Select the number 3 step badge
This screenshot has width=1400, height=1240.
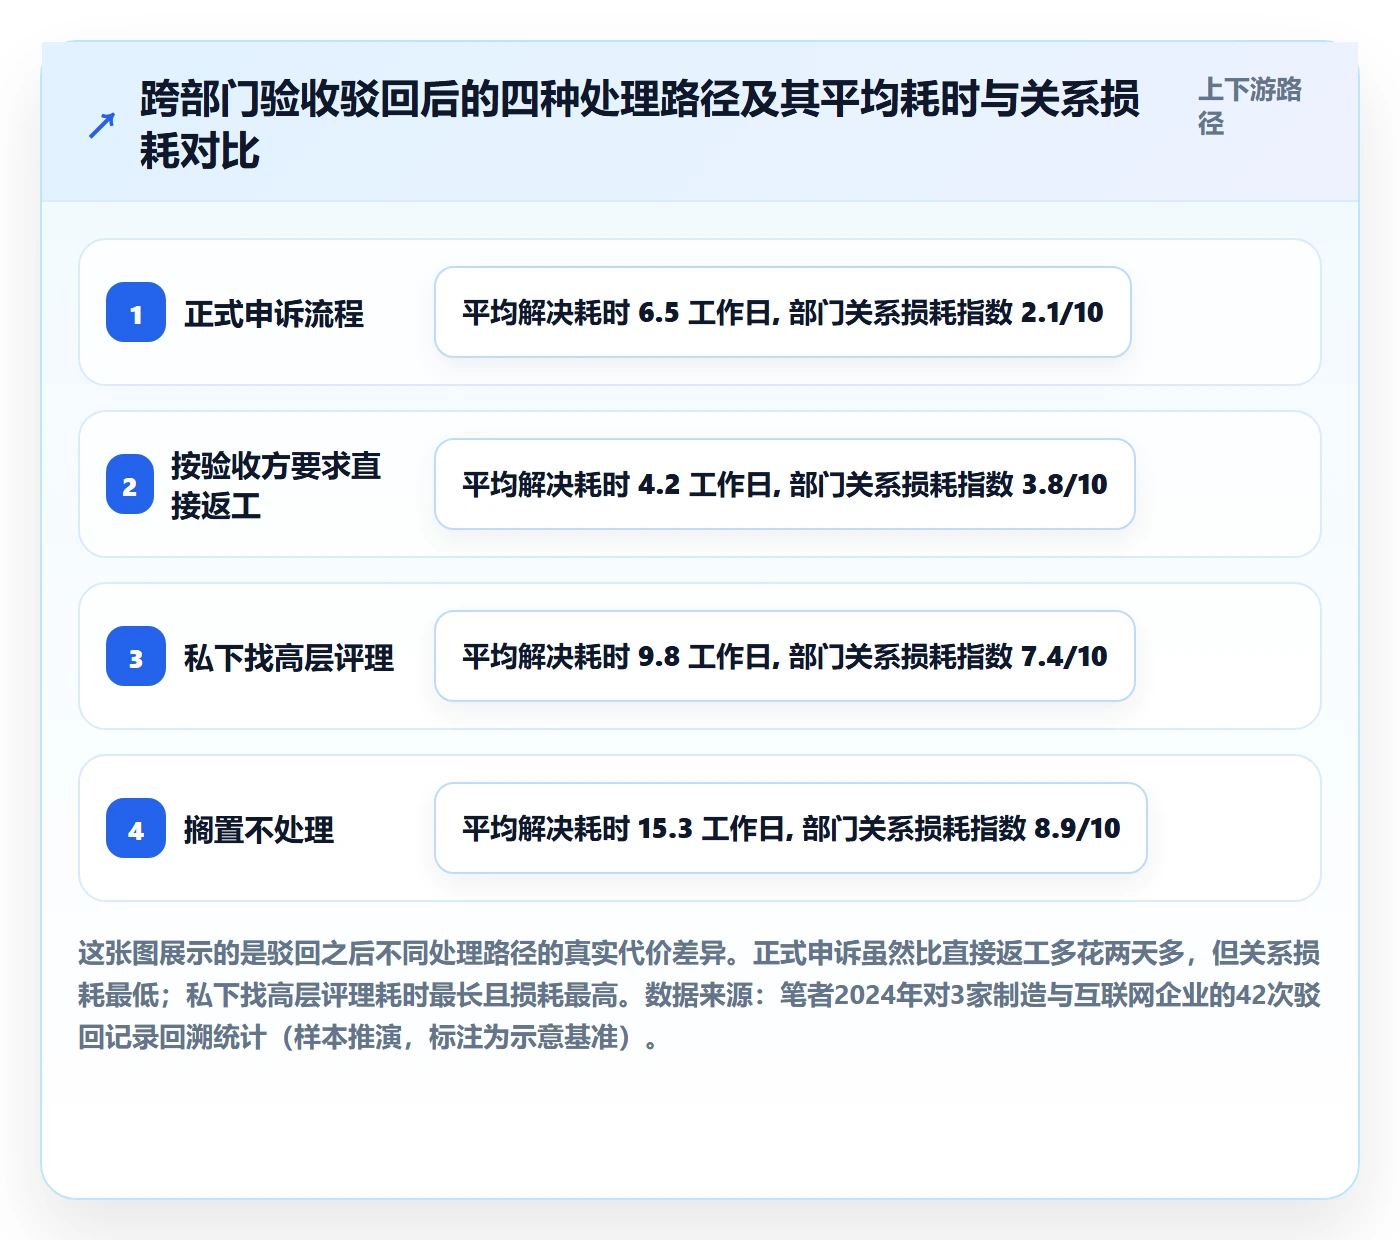click(x=136, y=656)
